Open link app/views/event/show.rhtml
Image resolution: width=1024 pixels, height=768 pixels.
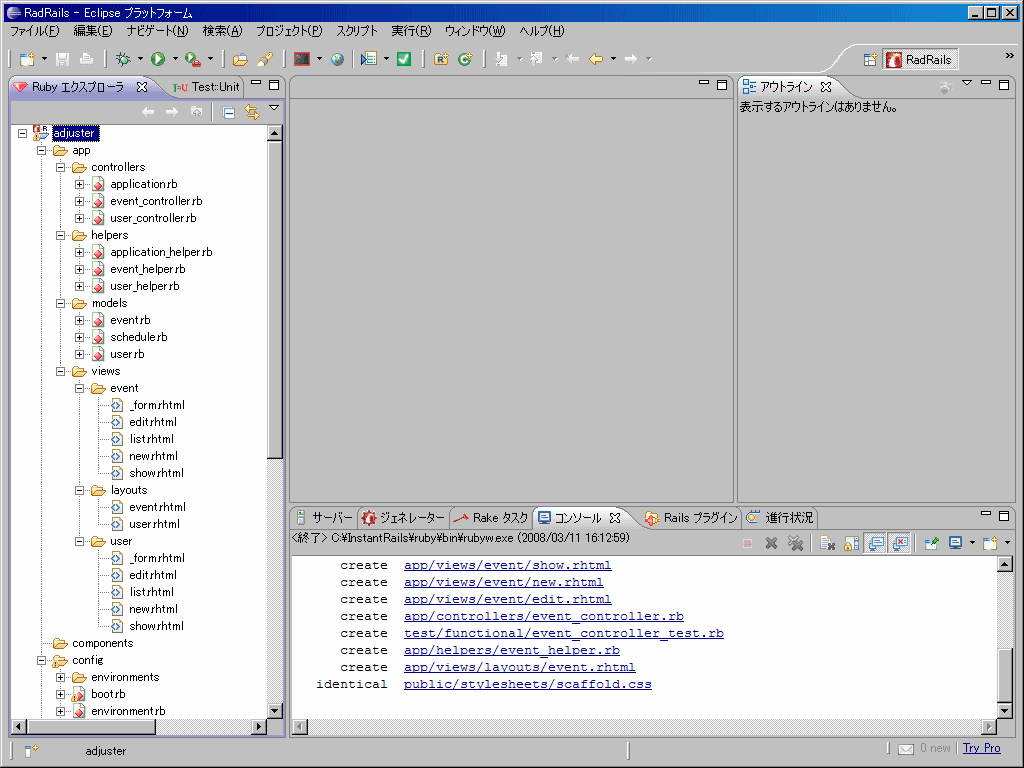pos(507,565)
